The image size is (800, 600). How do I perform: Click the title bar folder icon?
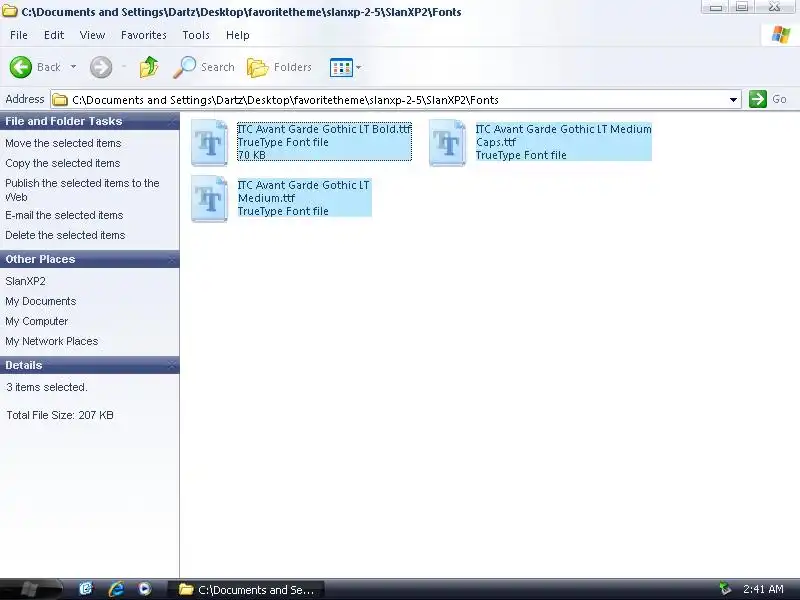10,11
